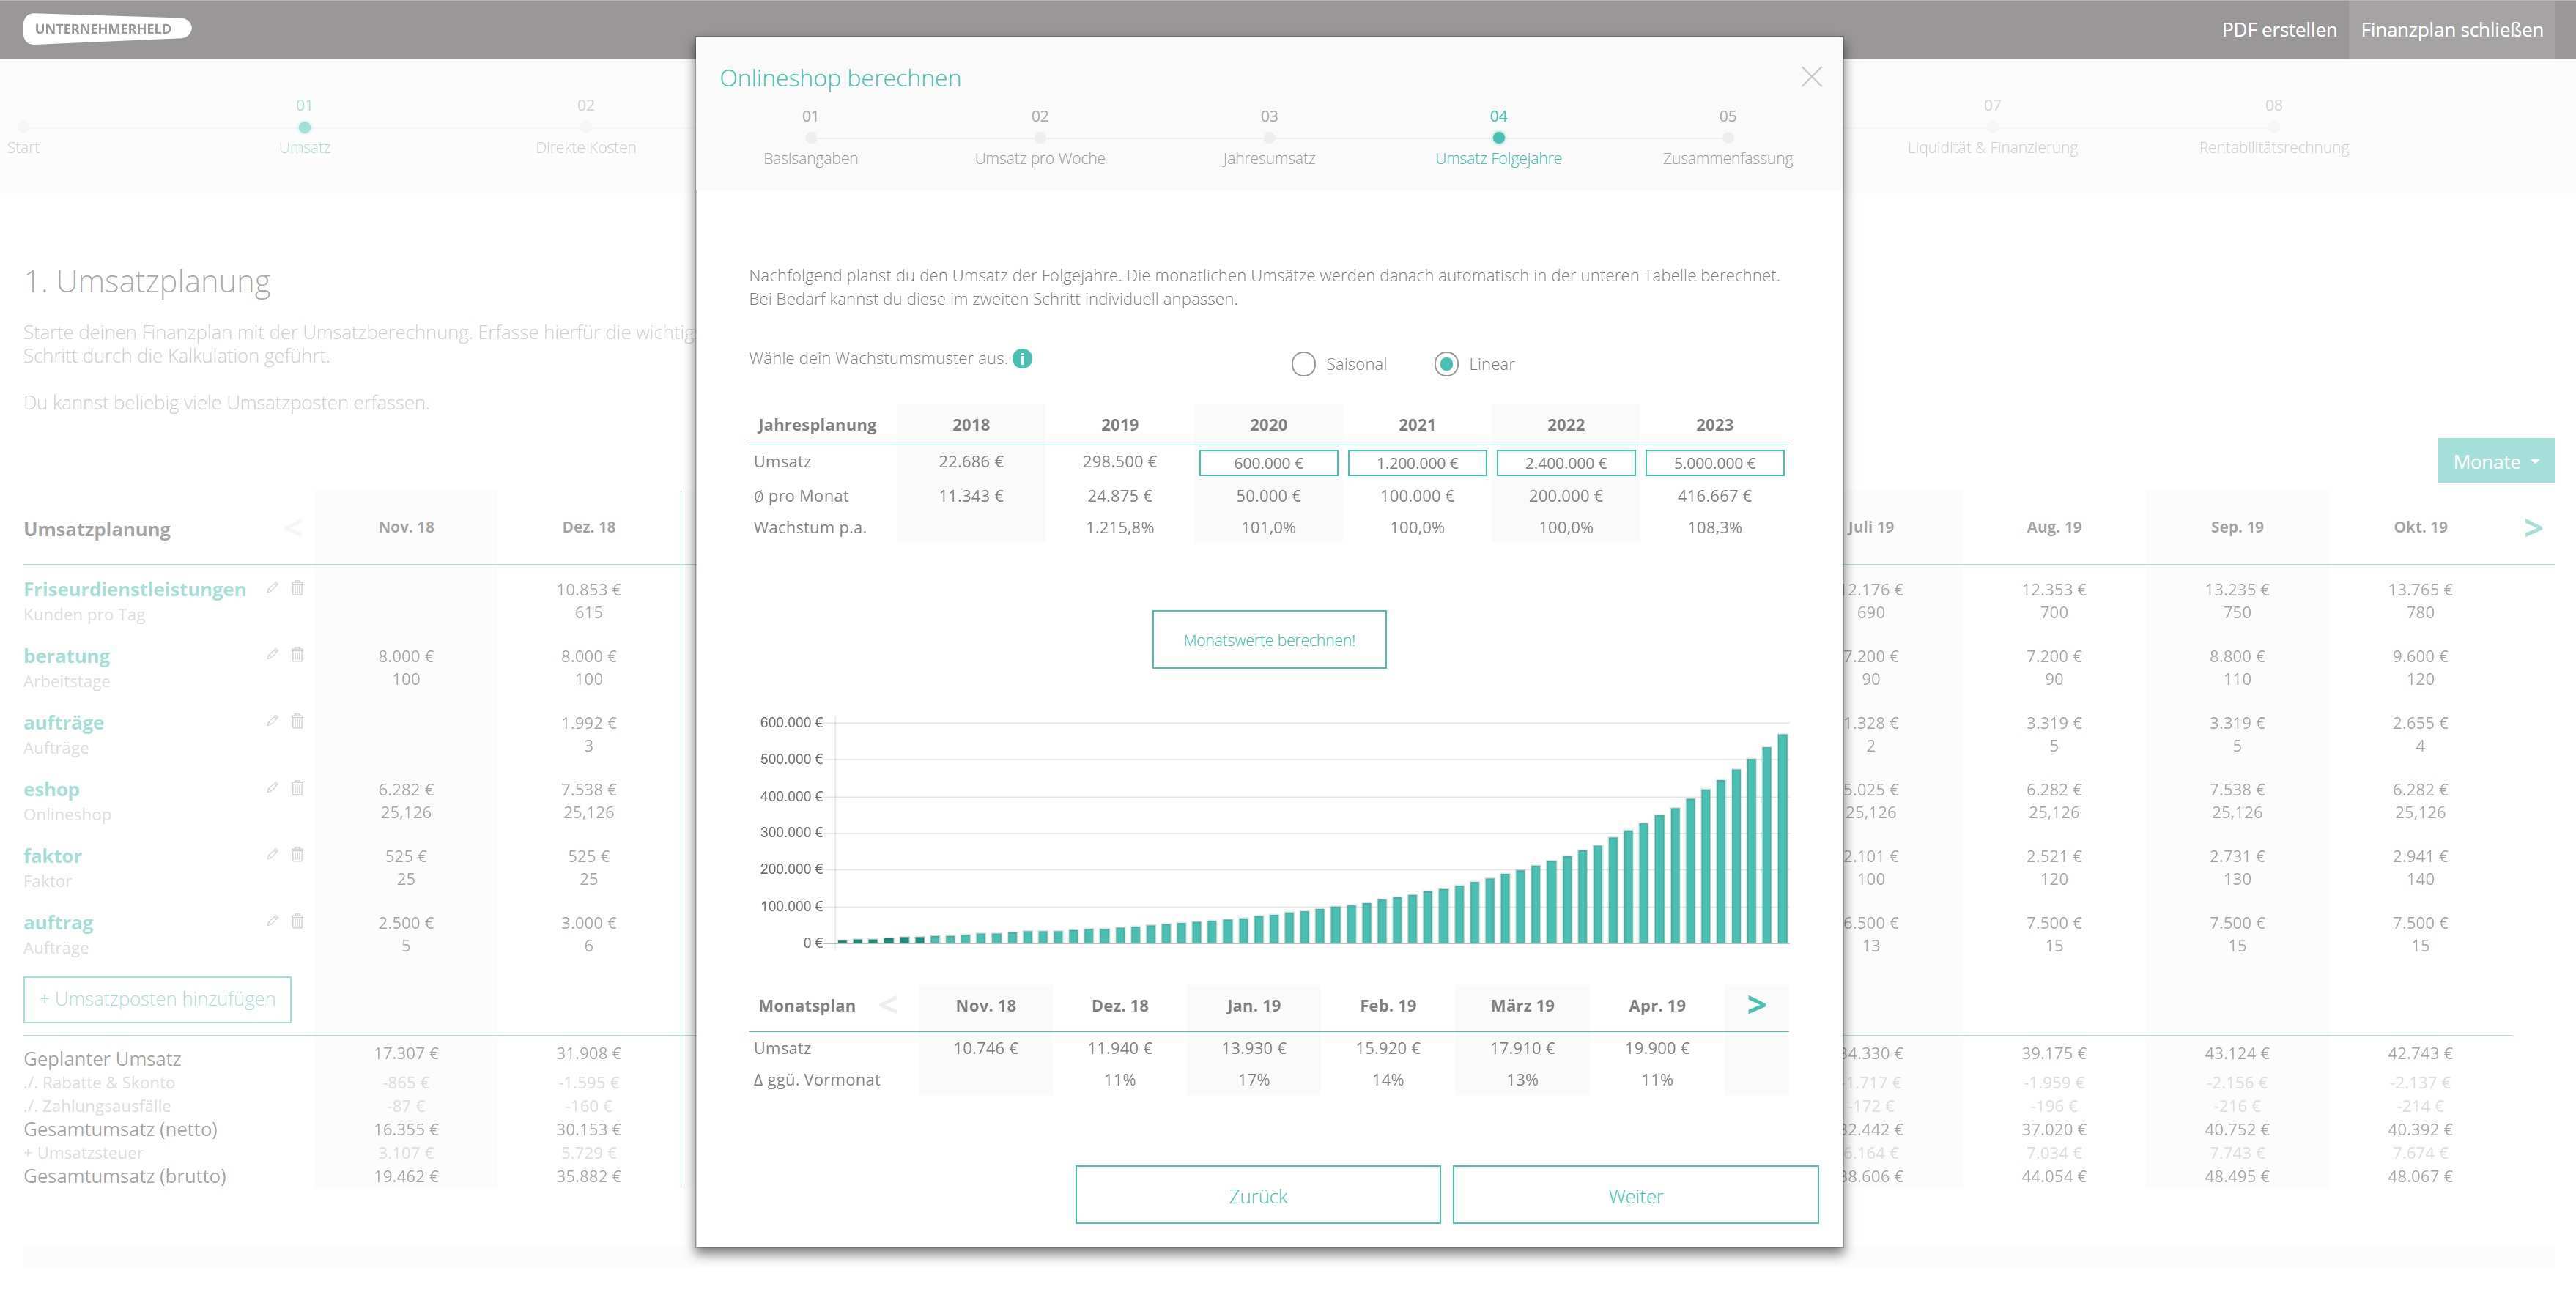Go to step 05 Zusammenfassung

(1727, 138)
